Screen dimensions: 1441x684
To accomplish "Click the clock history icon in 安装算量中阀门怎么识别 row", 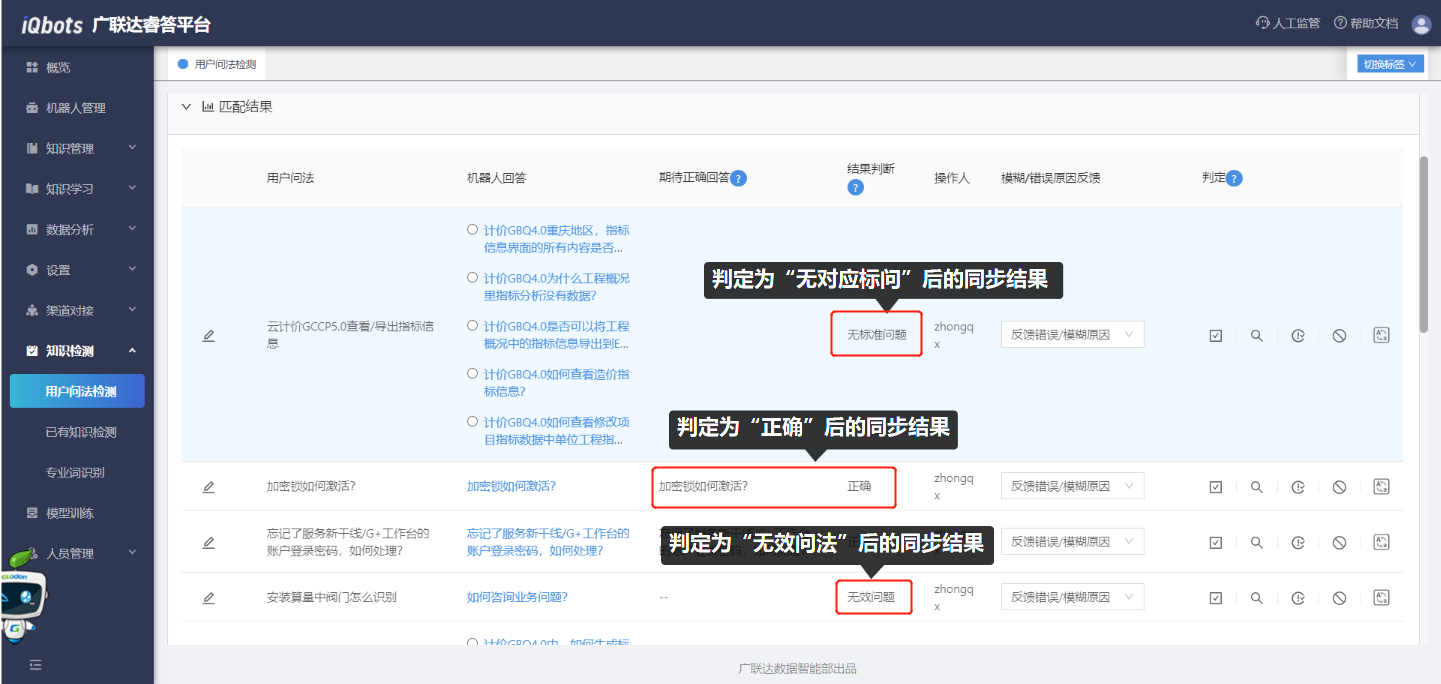I will (x=1298, y=598).
